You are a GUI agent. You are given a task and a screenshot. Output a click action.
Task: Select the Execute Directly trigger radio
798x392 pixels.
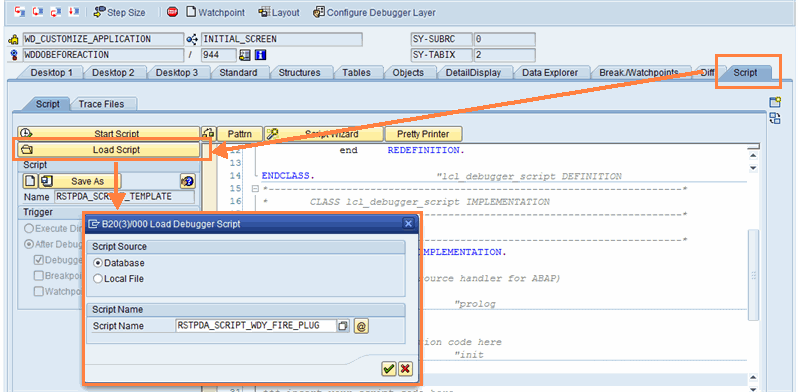pos(30,229)
